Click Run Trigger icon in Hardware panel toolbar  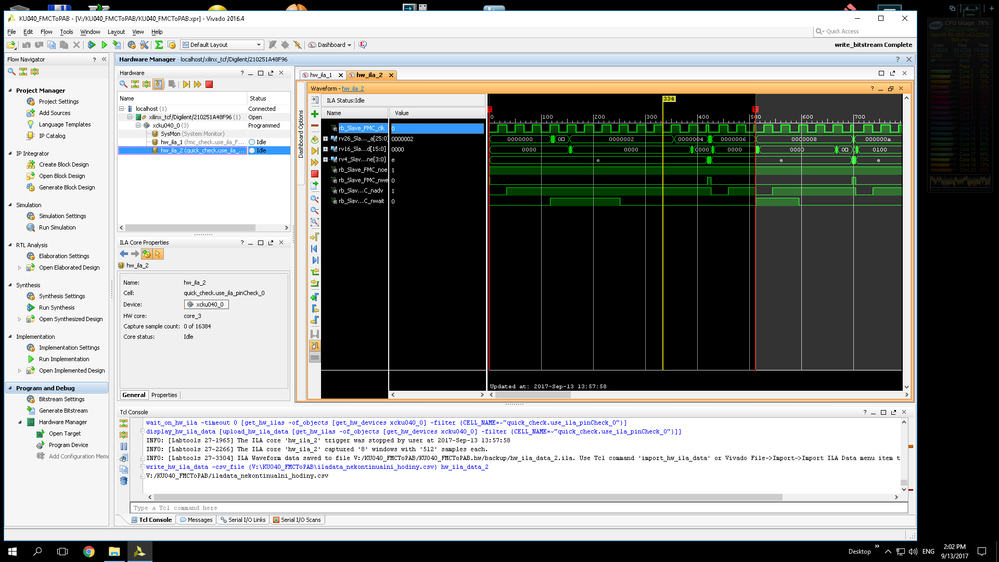[x=186, y=84]
